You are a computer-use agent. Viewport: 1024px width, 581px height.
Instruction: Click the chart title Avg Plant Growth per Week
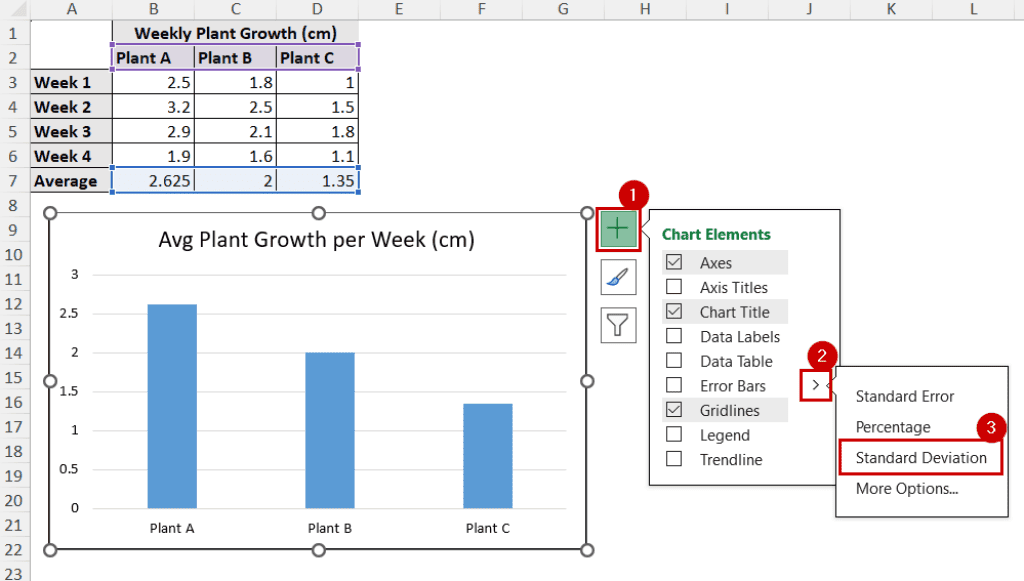(x=317, y=240)
